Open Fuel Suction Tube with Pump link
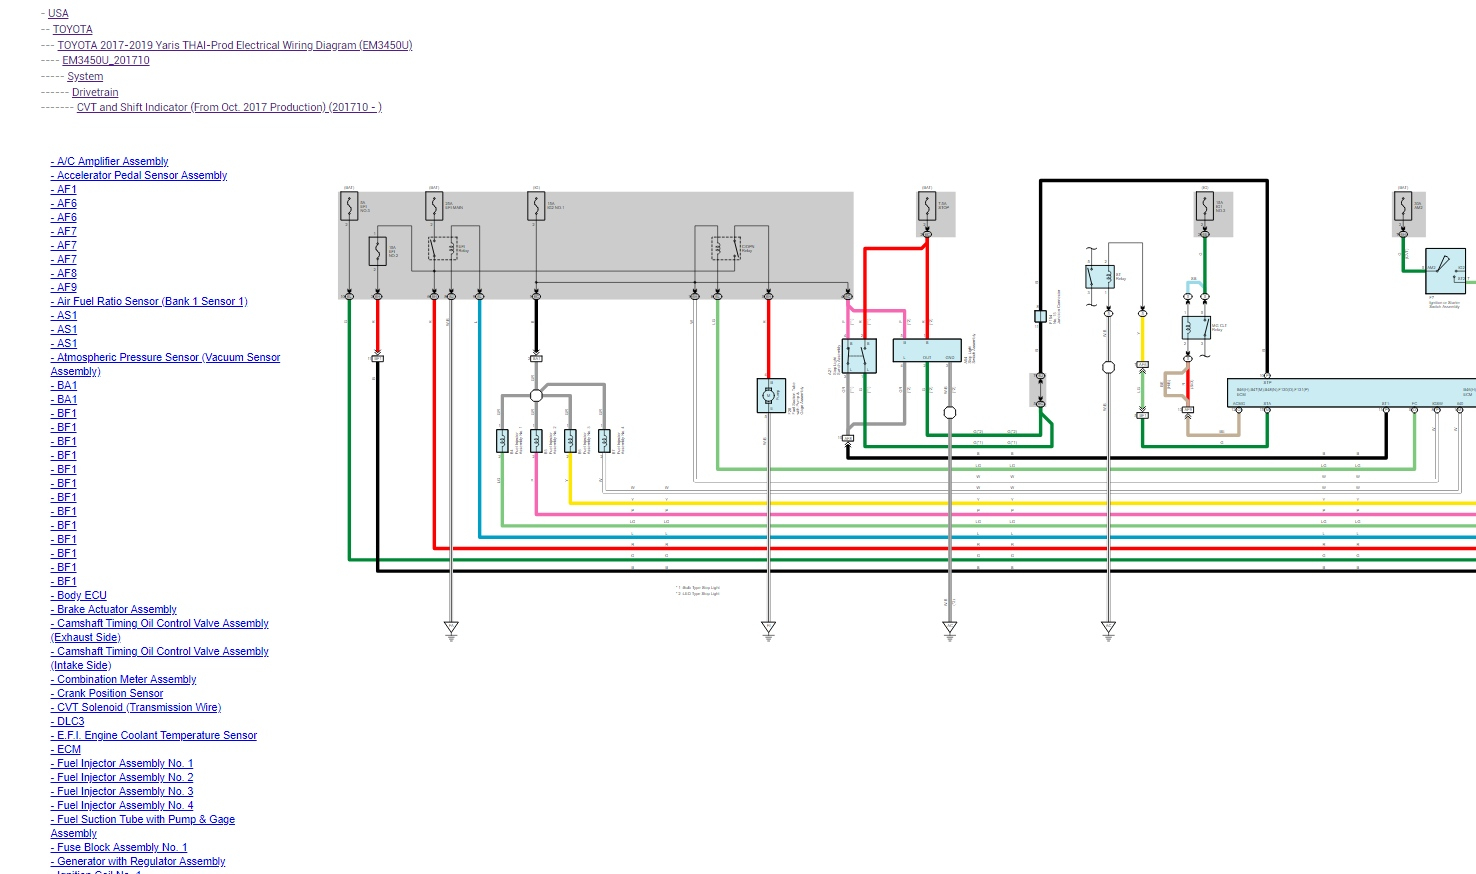The height and width of the screenshot is (874, 1476). click(143, 826)
